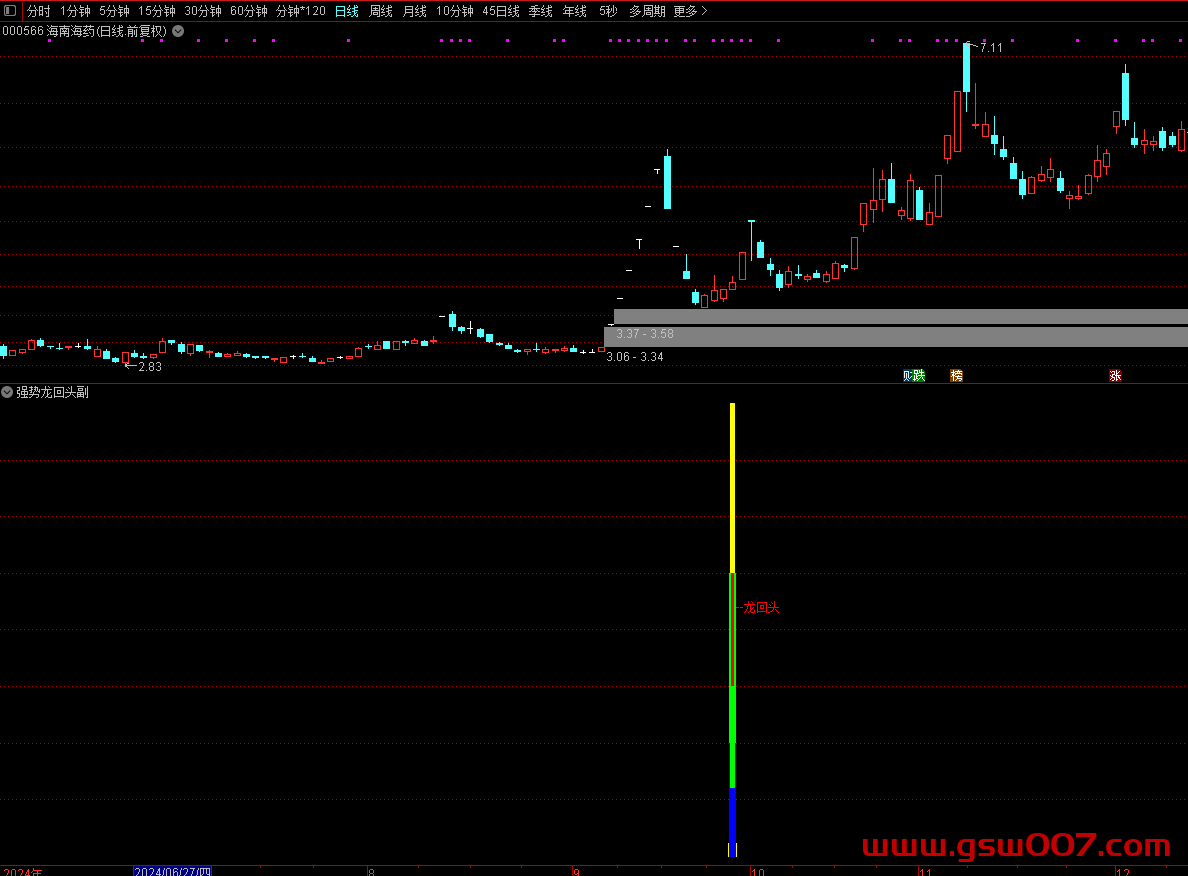Expand the 更多 periods menu
The image size is (1188, 876).
point(690,11)
